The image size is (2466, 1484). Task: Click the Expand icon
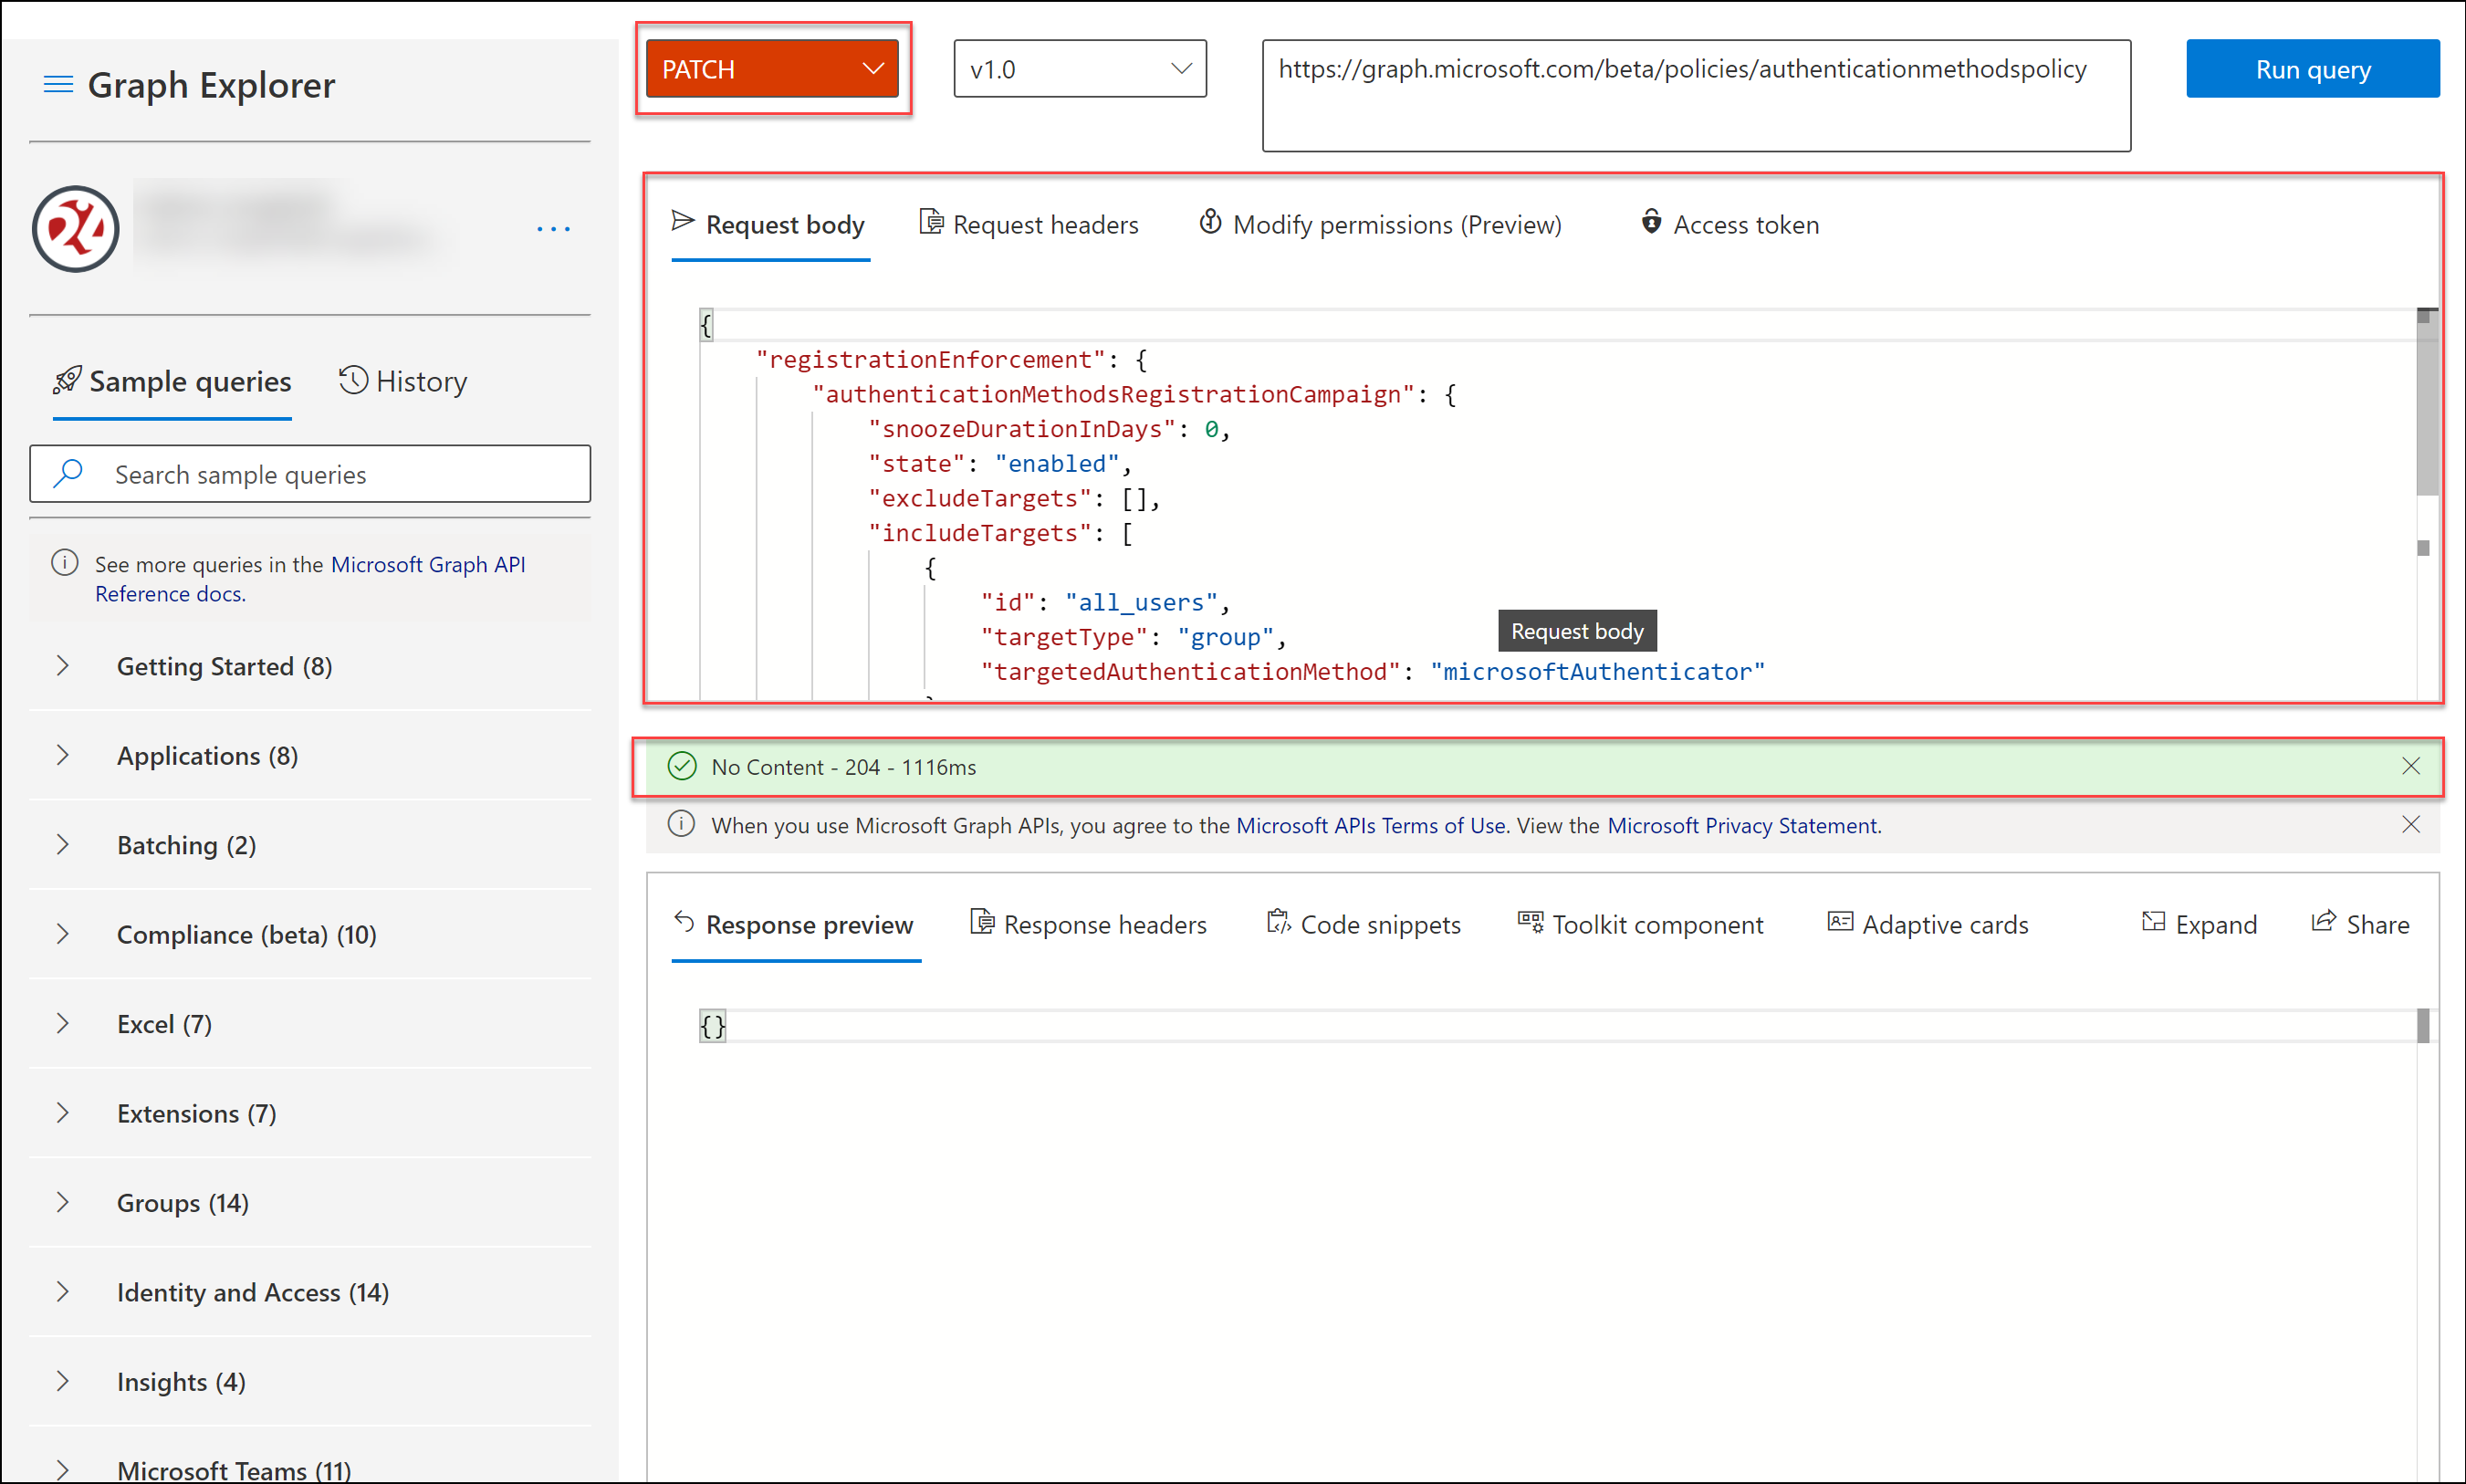[2153, 922]
